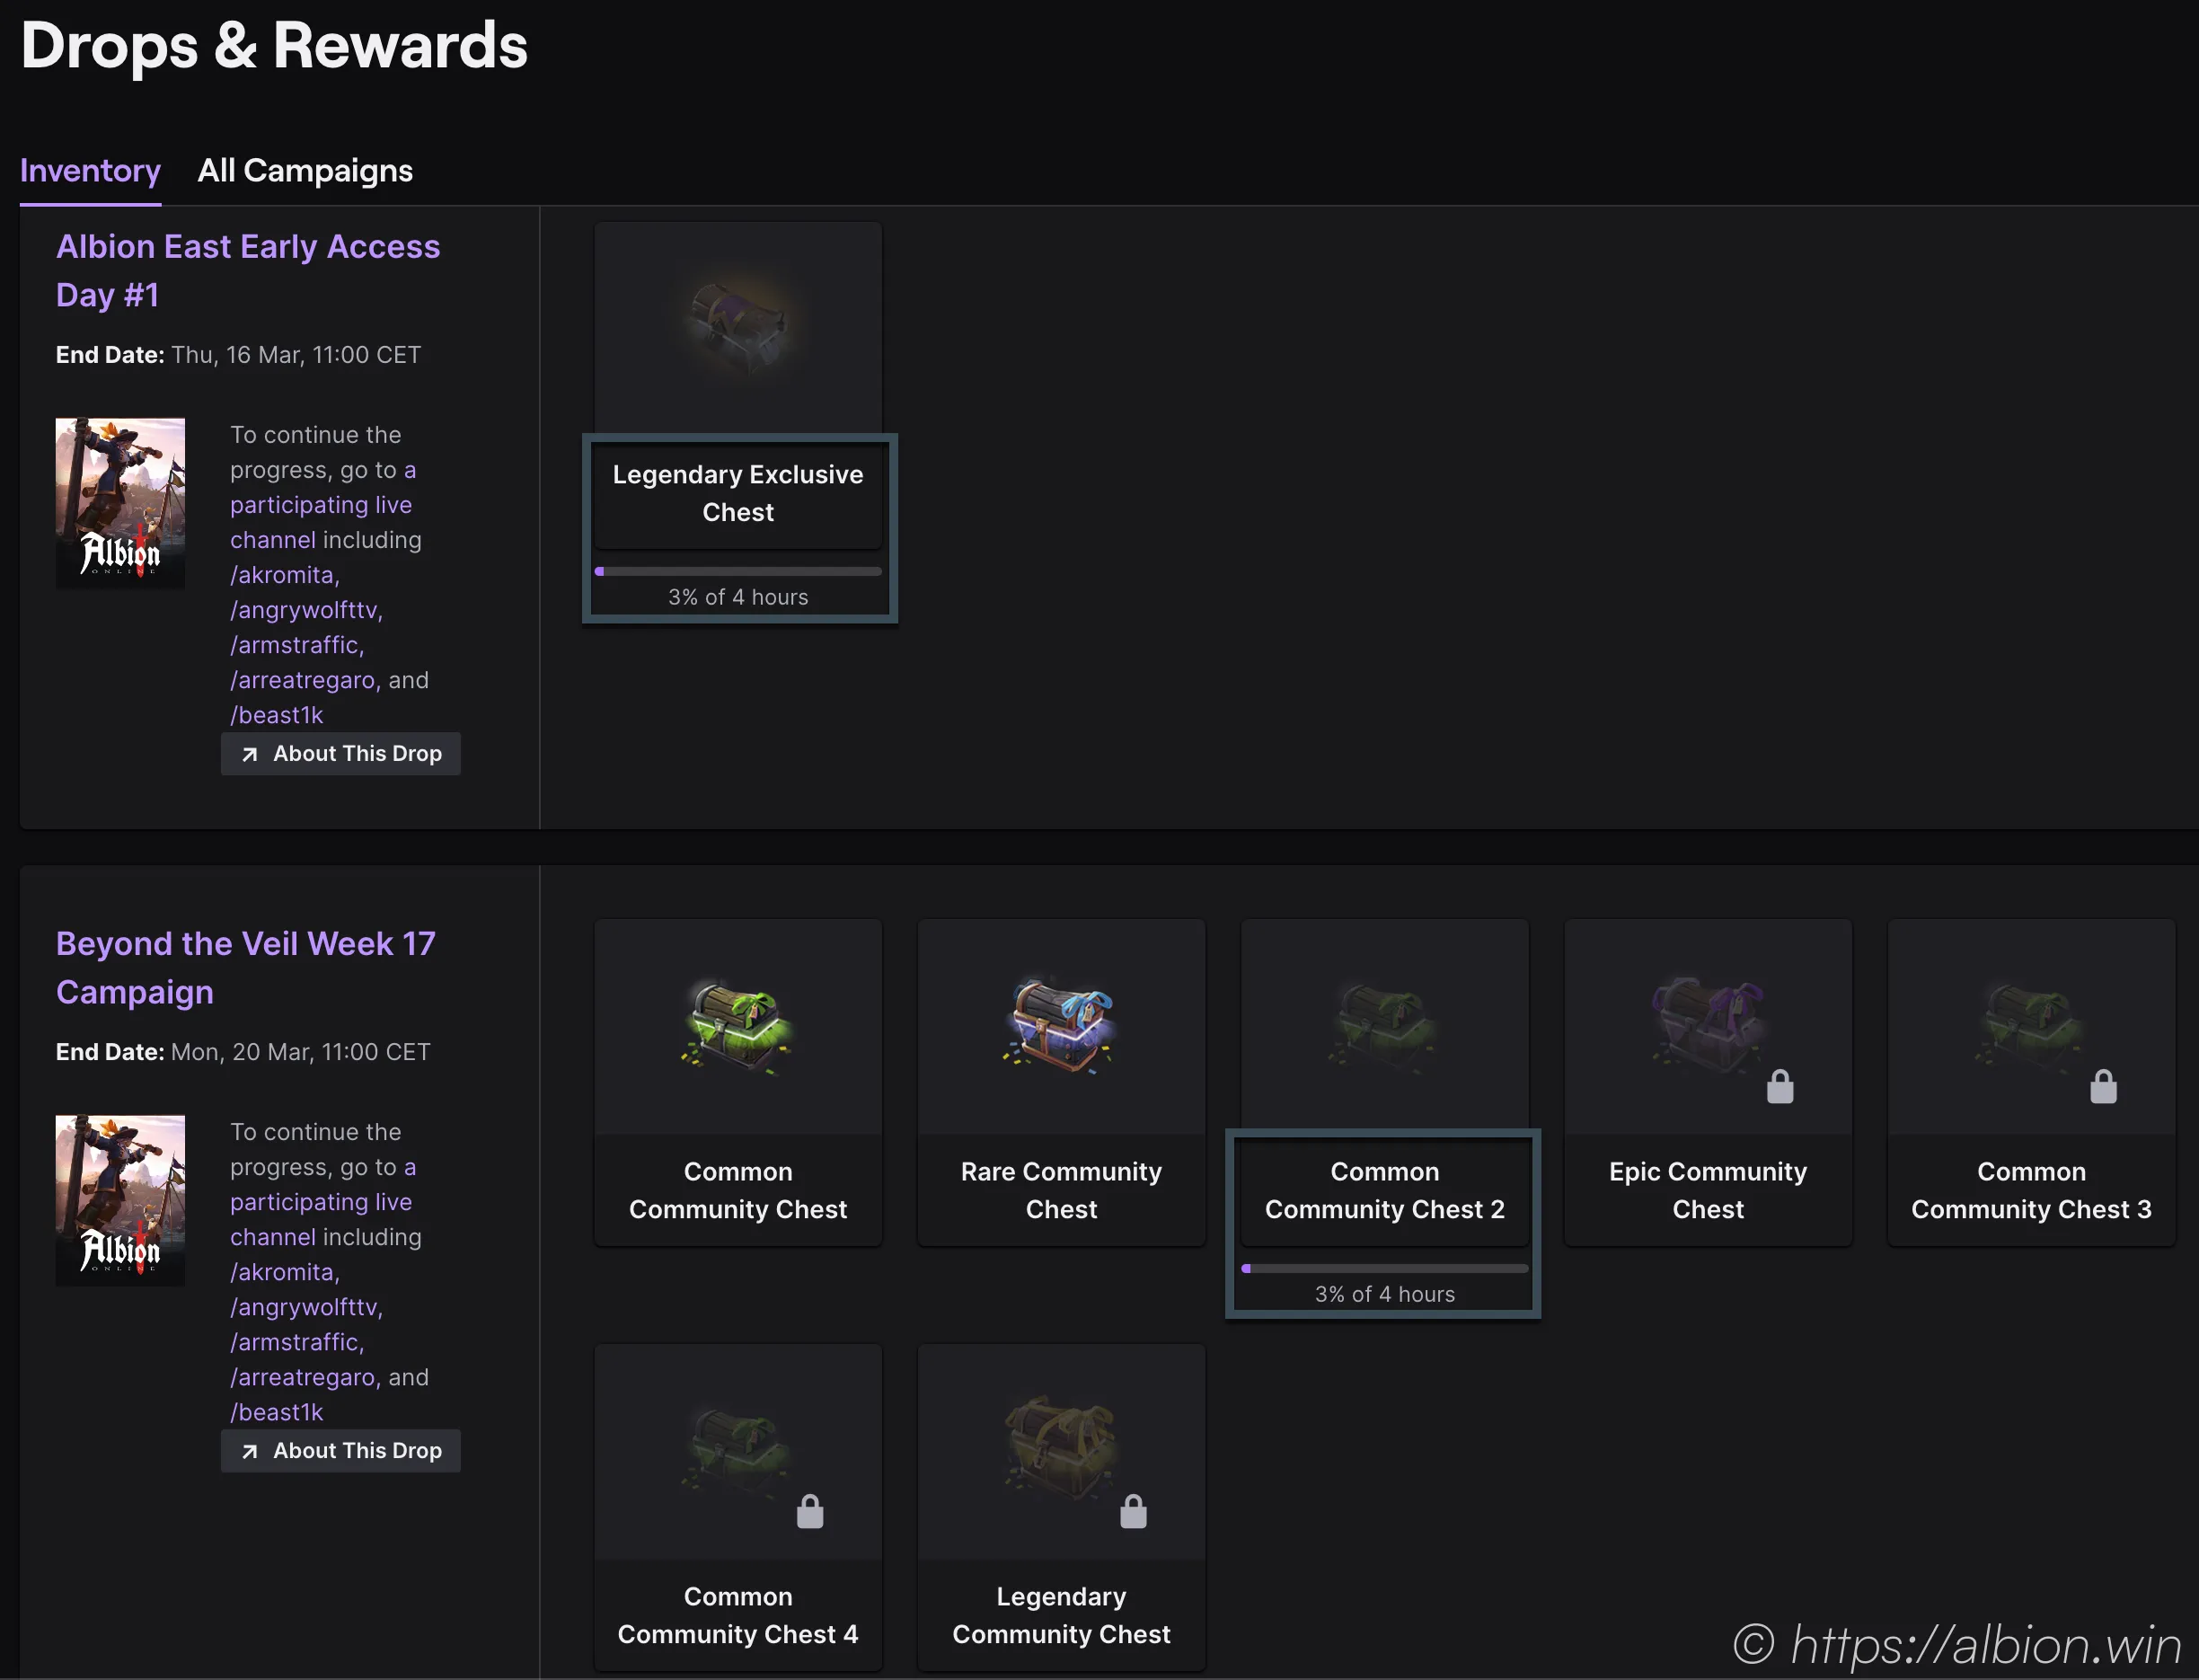Click the /akromita channel link in the first campaign
The image size is (2199, 1680).
click(284, 575)
